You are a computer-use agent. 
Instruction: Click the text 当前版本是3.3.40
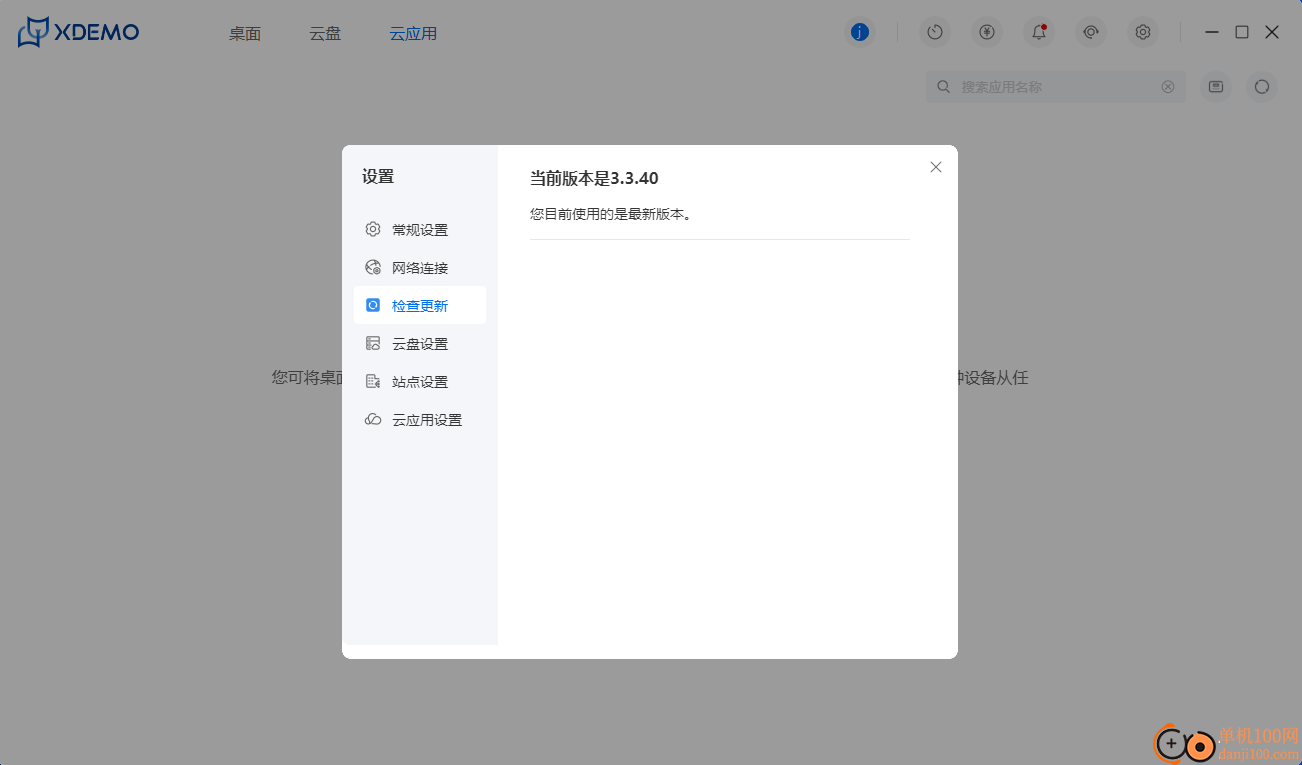[594, 178]
